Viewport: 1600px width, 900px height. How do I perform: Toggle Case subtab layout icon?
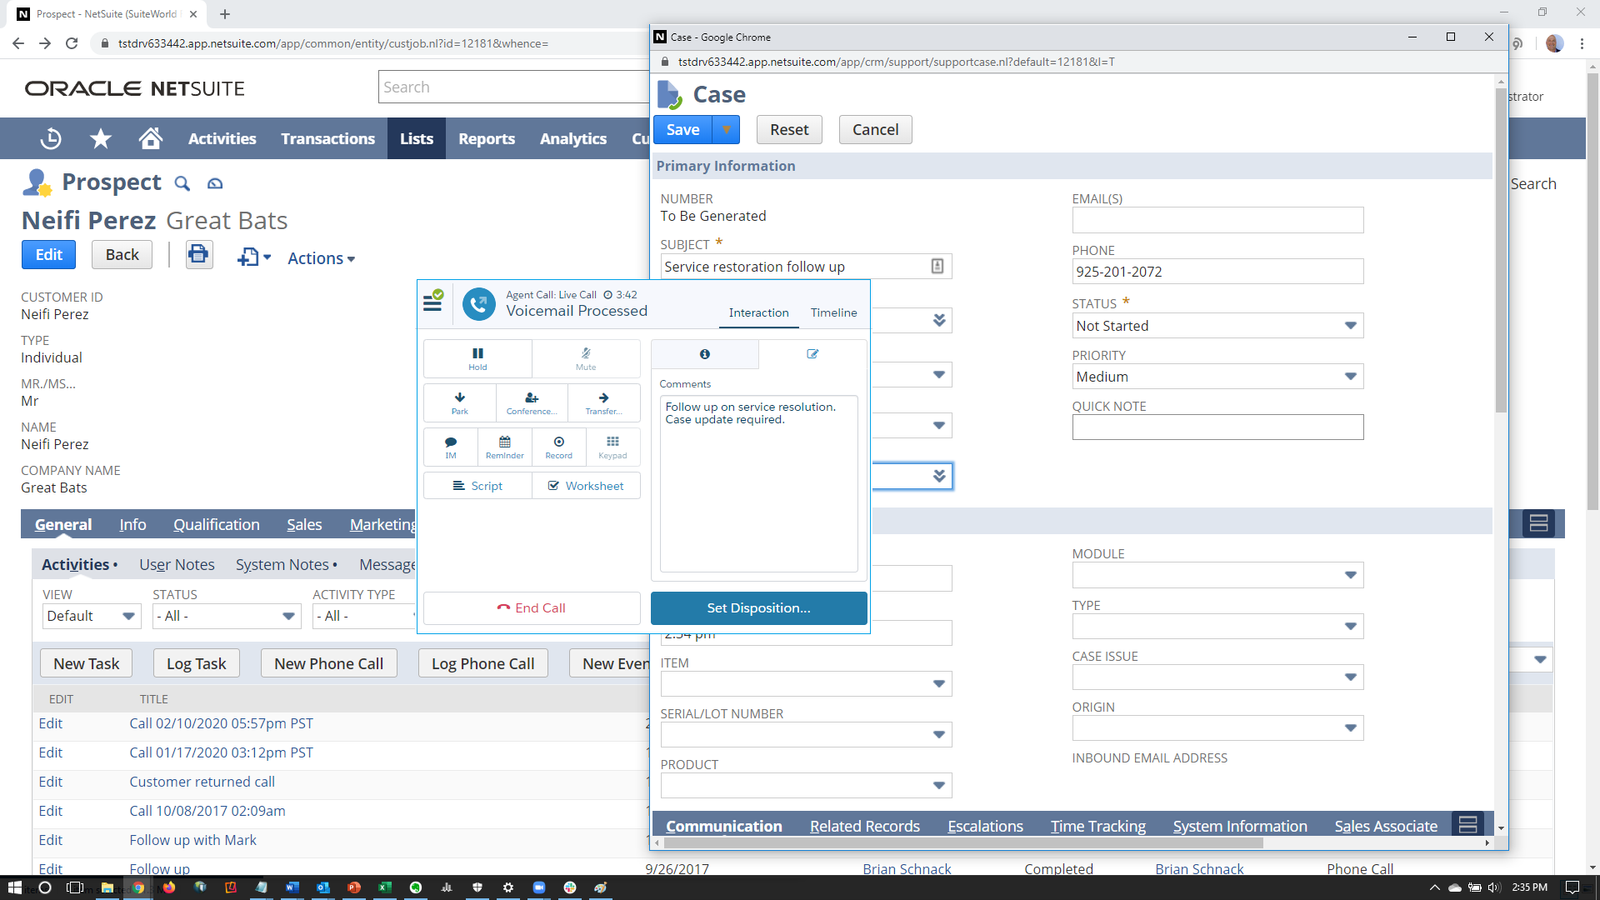(x=1468, y=825)
